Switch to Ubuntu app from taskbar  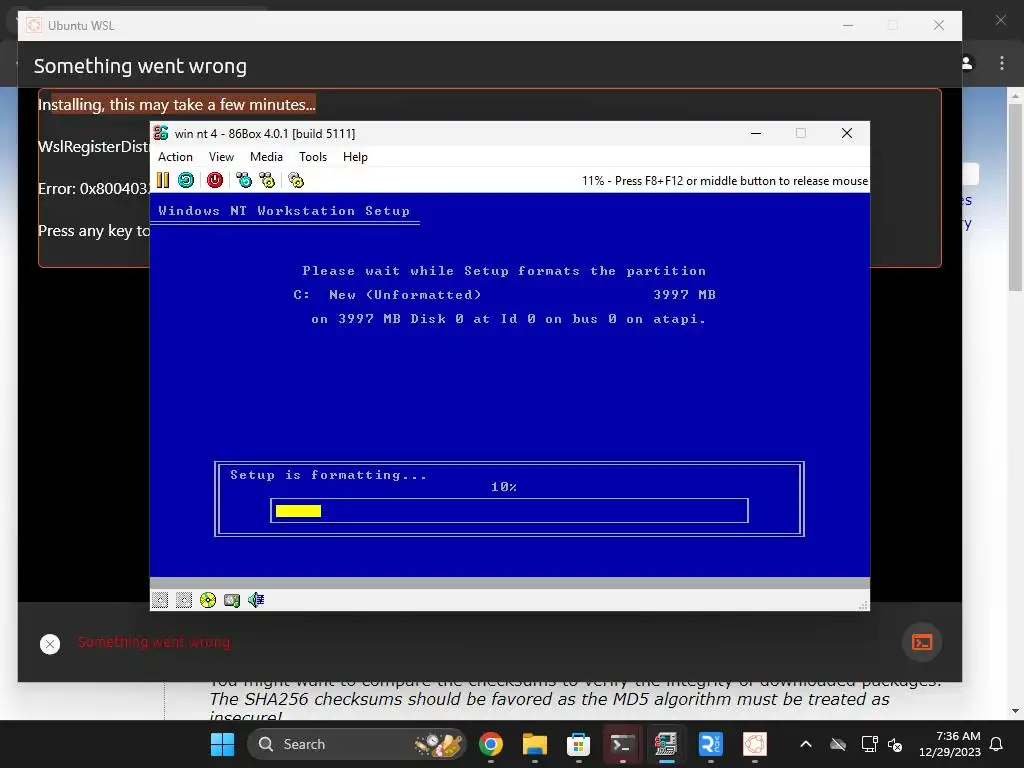pyautogui.click(x=754, y=744)
